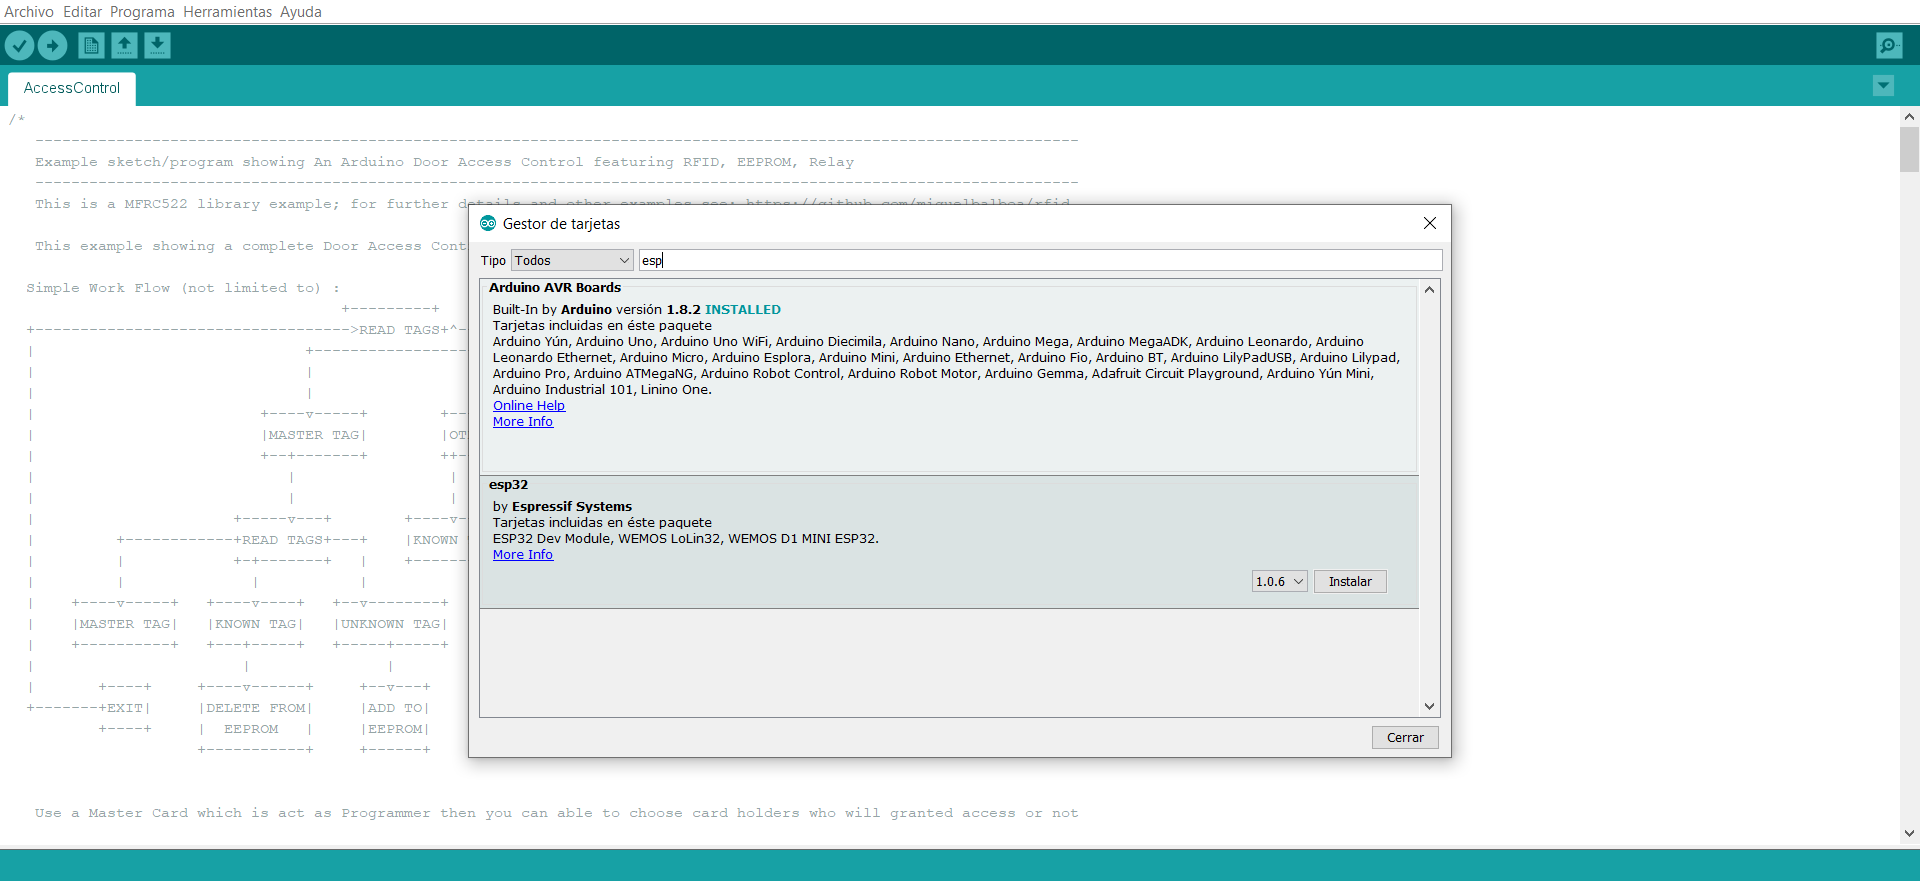Select the esp32 package title

508,484
